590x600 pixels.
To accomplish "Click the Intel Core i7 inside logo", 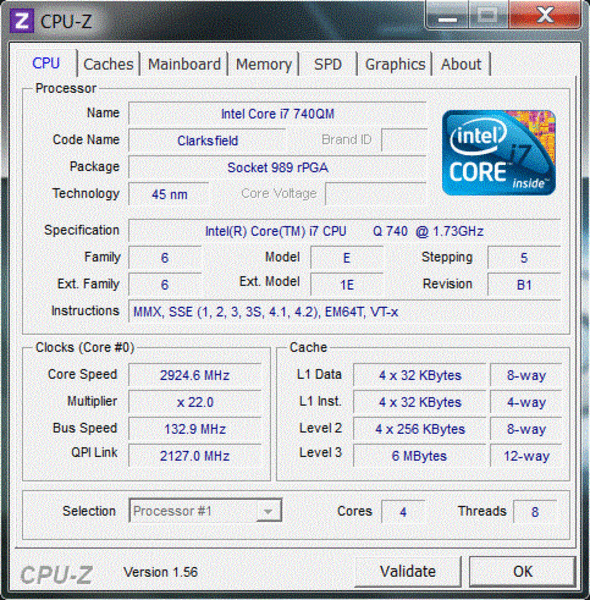I will click(x=499, y=152).
